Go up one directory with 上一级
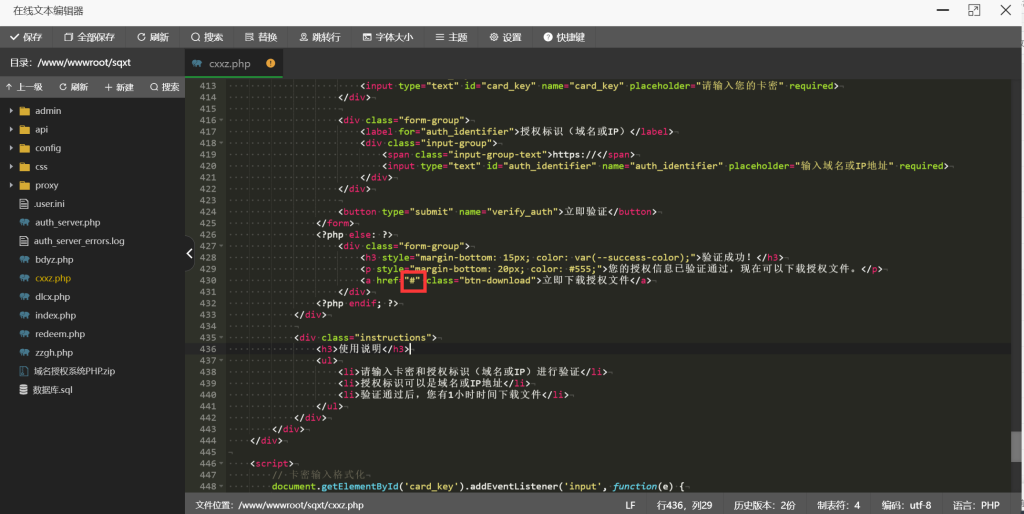This screenshot has height=514, width=1024. tap(24, 87)
